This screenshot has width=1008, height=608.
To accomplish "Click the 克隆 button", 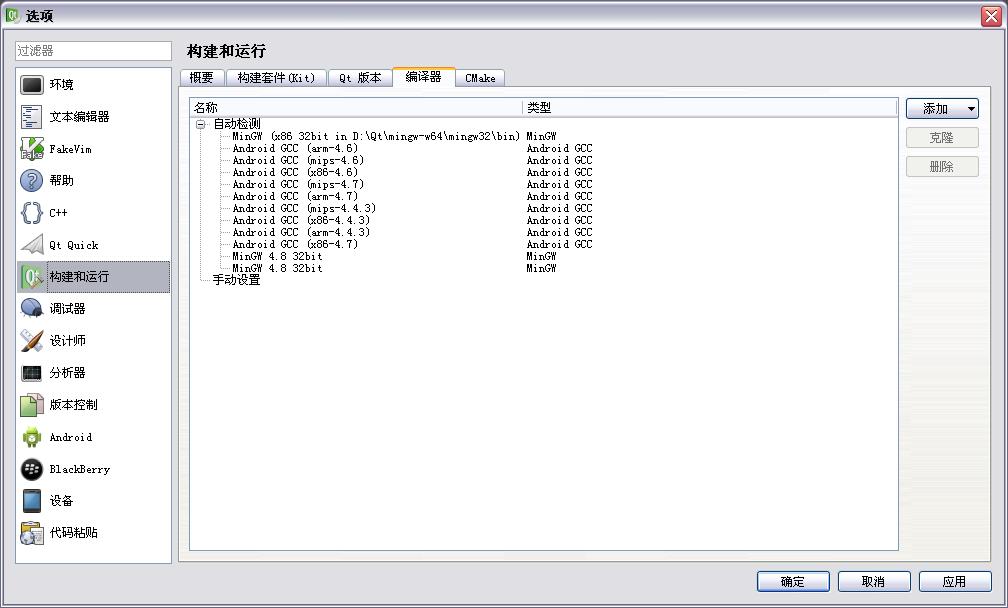I will point(942,138).
